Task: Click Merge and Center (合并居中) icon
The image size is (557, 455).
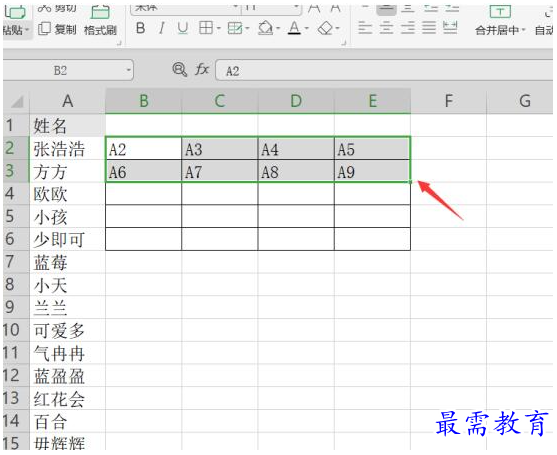Action: pos(500,12)
